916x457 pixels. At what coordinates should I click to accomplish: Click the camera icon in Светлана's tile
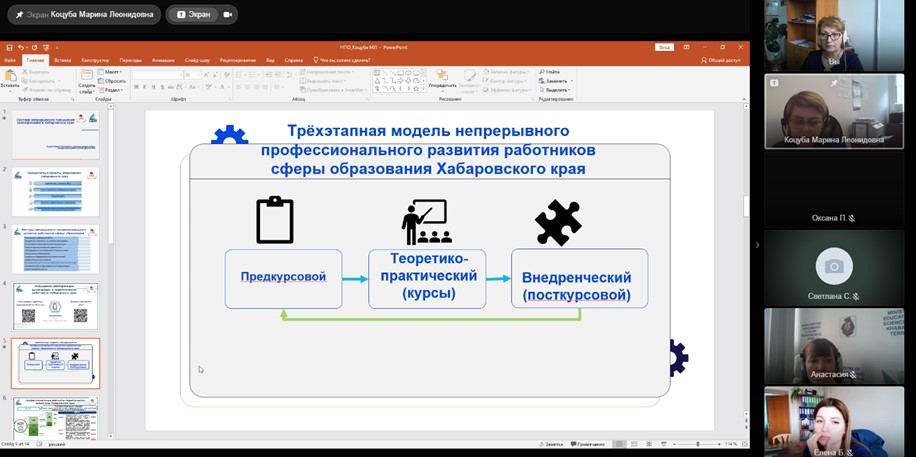834,266
